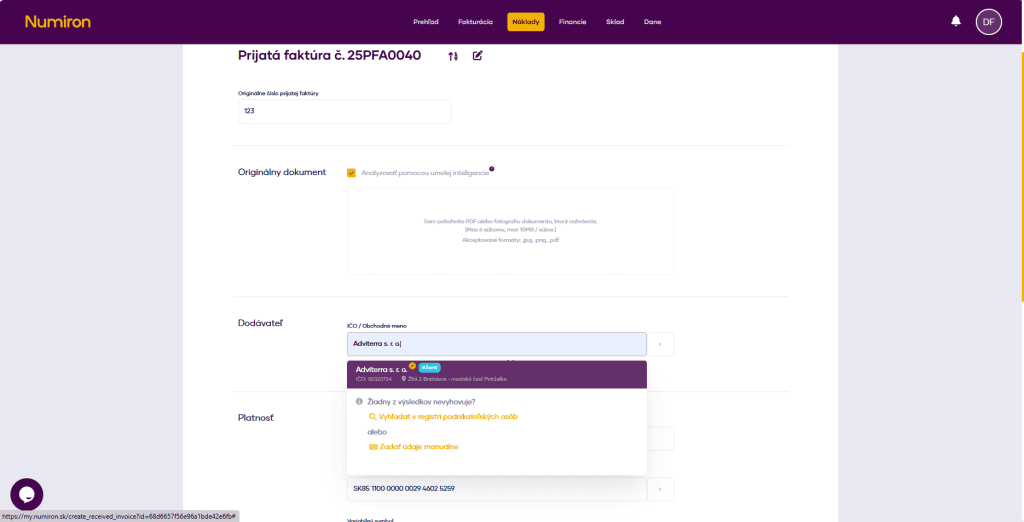Click the 'Zadať údaje manuálne' link
Viewport: 1024px width, 522px height.
(418, 446)
